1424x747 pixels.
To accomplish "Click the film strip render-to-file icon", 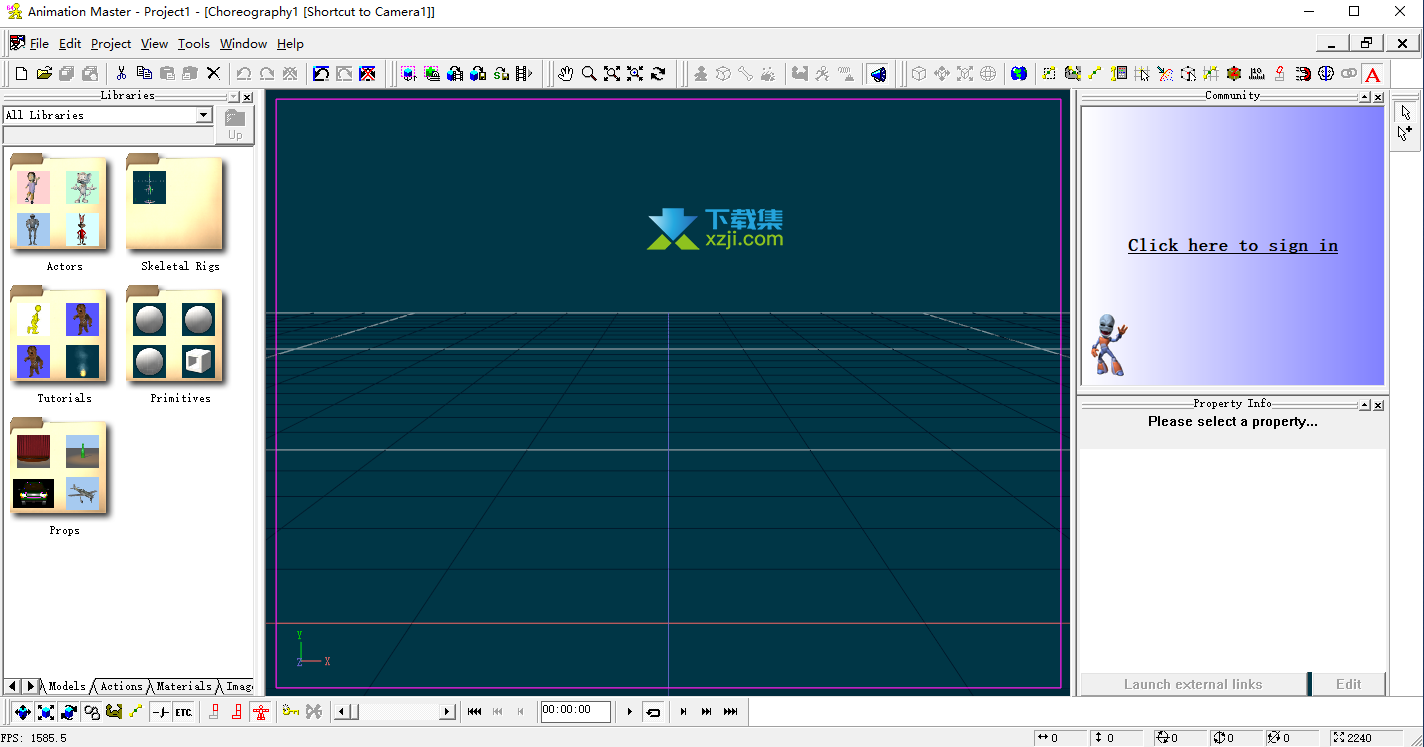I will [524, 73].
